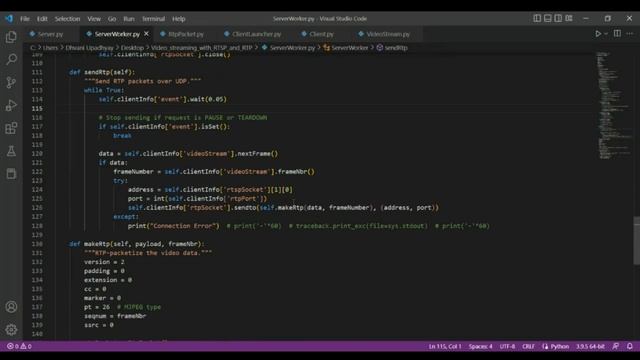
Task: Open the Selection menu
Action: pos(67,19)
